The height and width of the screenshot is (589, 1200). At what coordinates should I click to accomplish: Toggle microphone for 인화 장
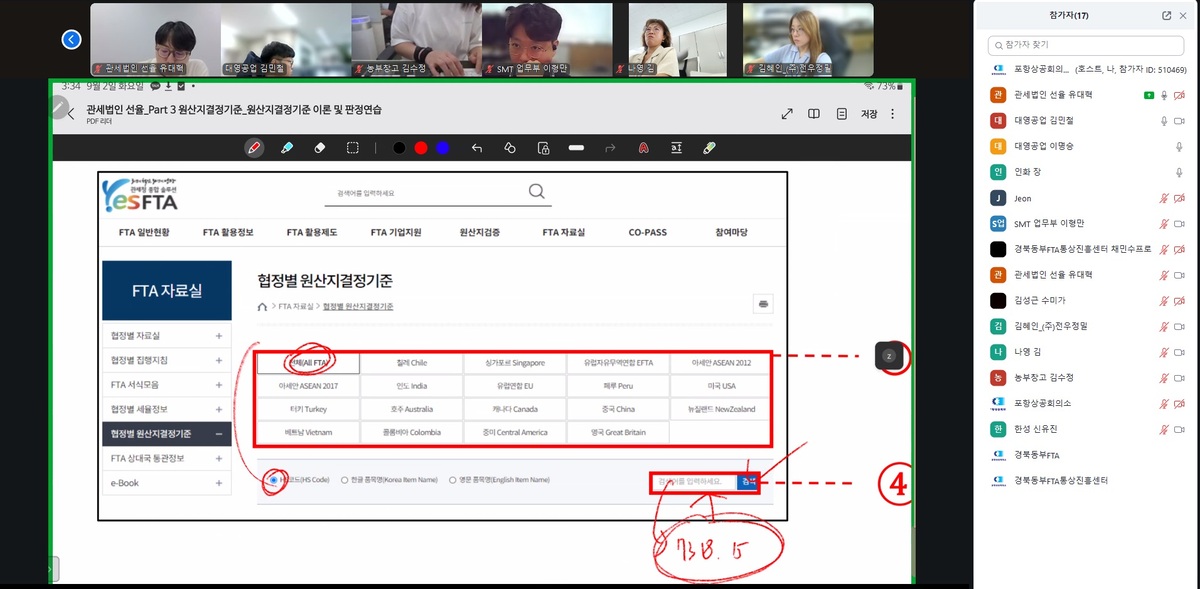[1180, 172]
